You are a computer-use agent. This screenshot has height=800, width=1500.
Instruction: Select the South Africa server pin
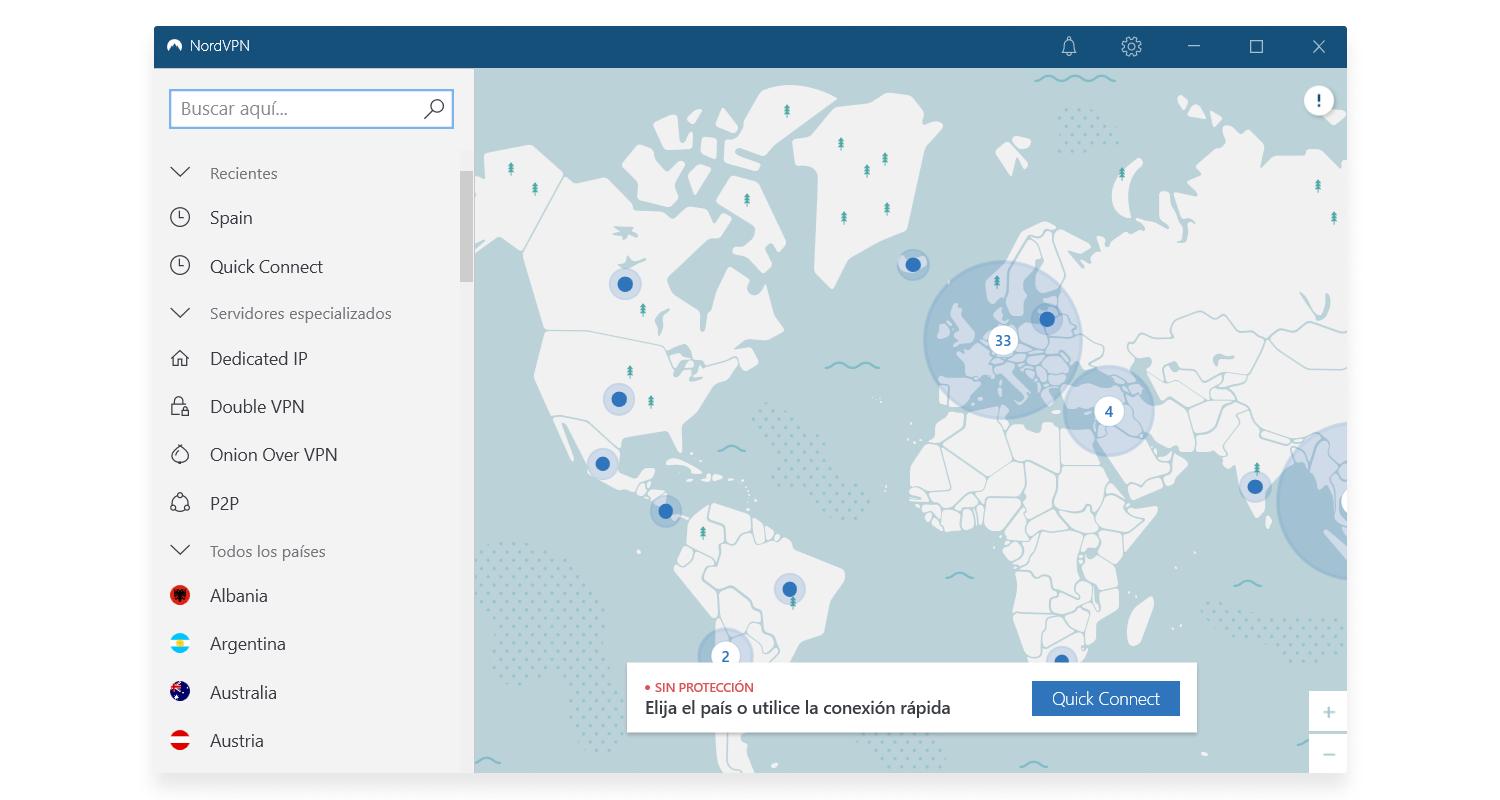pyautogui.click(x=1062, y=656)
